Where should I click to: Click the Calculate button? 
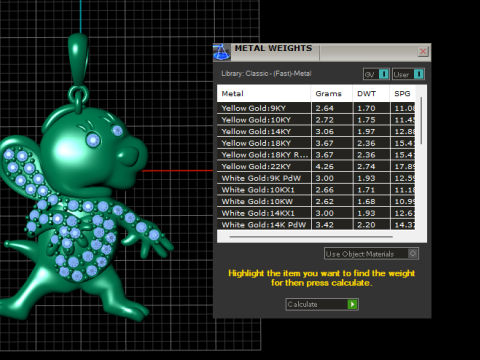[322, 304]
